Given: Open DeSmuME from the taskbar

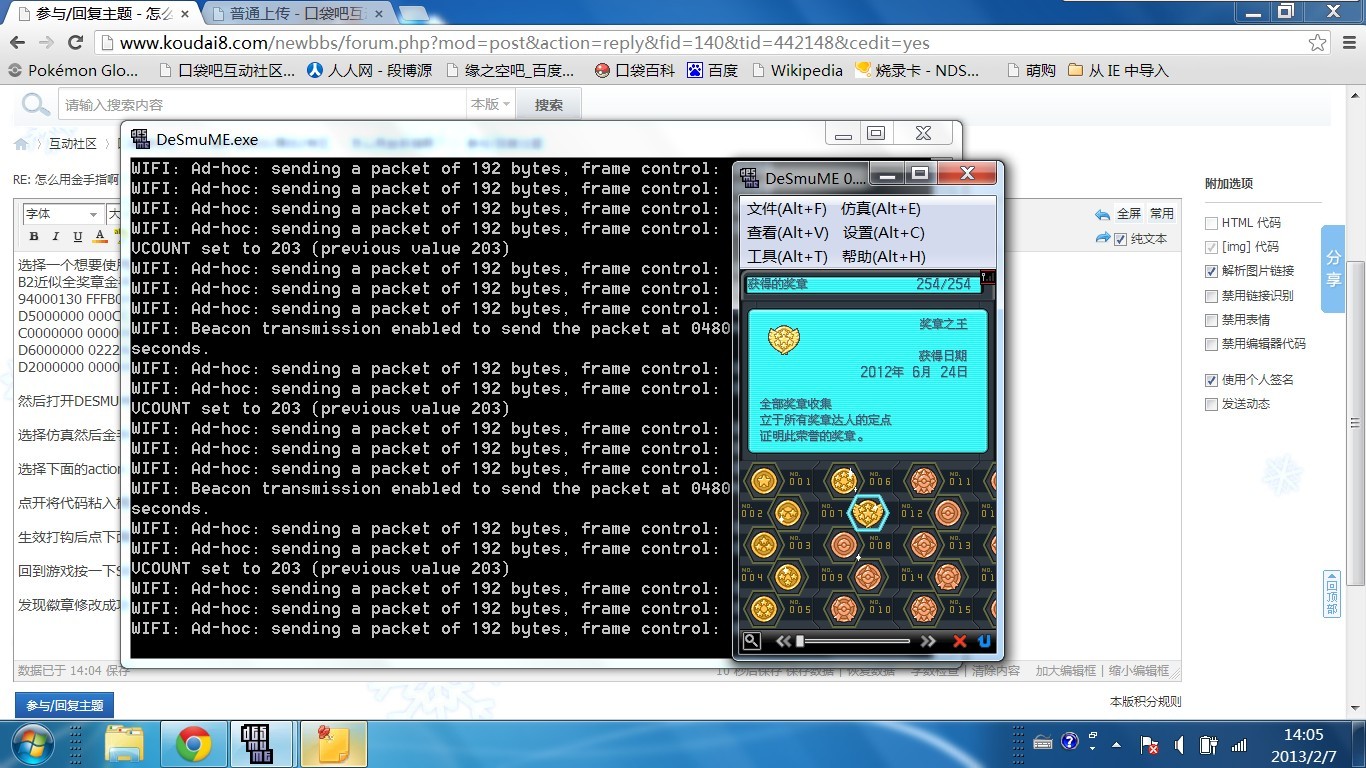Looking at the screenshot, I should 261,744.
